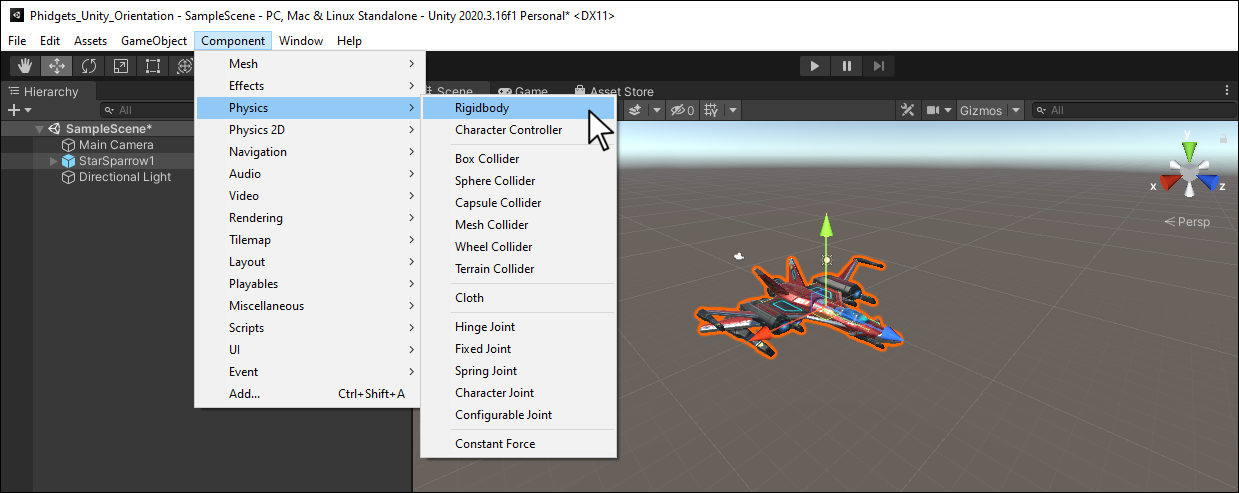
Task: Expand the Mesh submenu
Action: 307,64
